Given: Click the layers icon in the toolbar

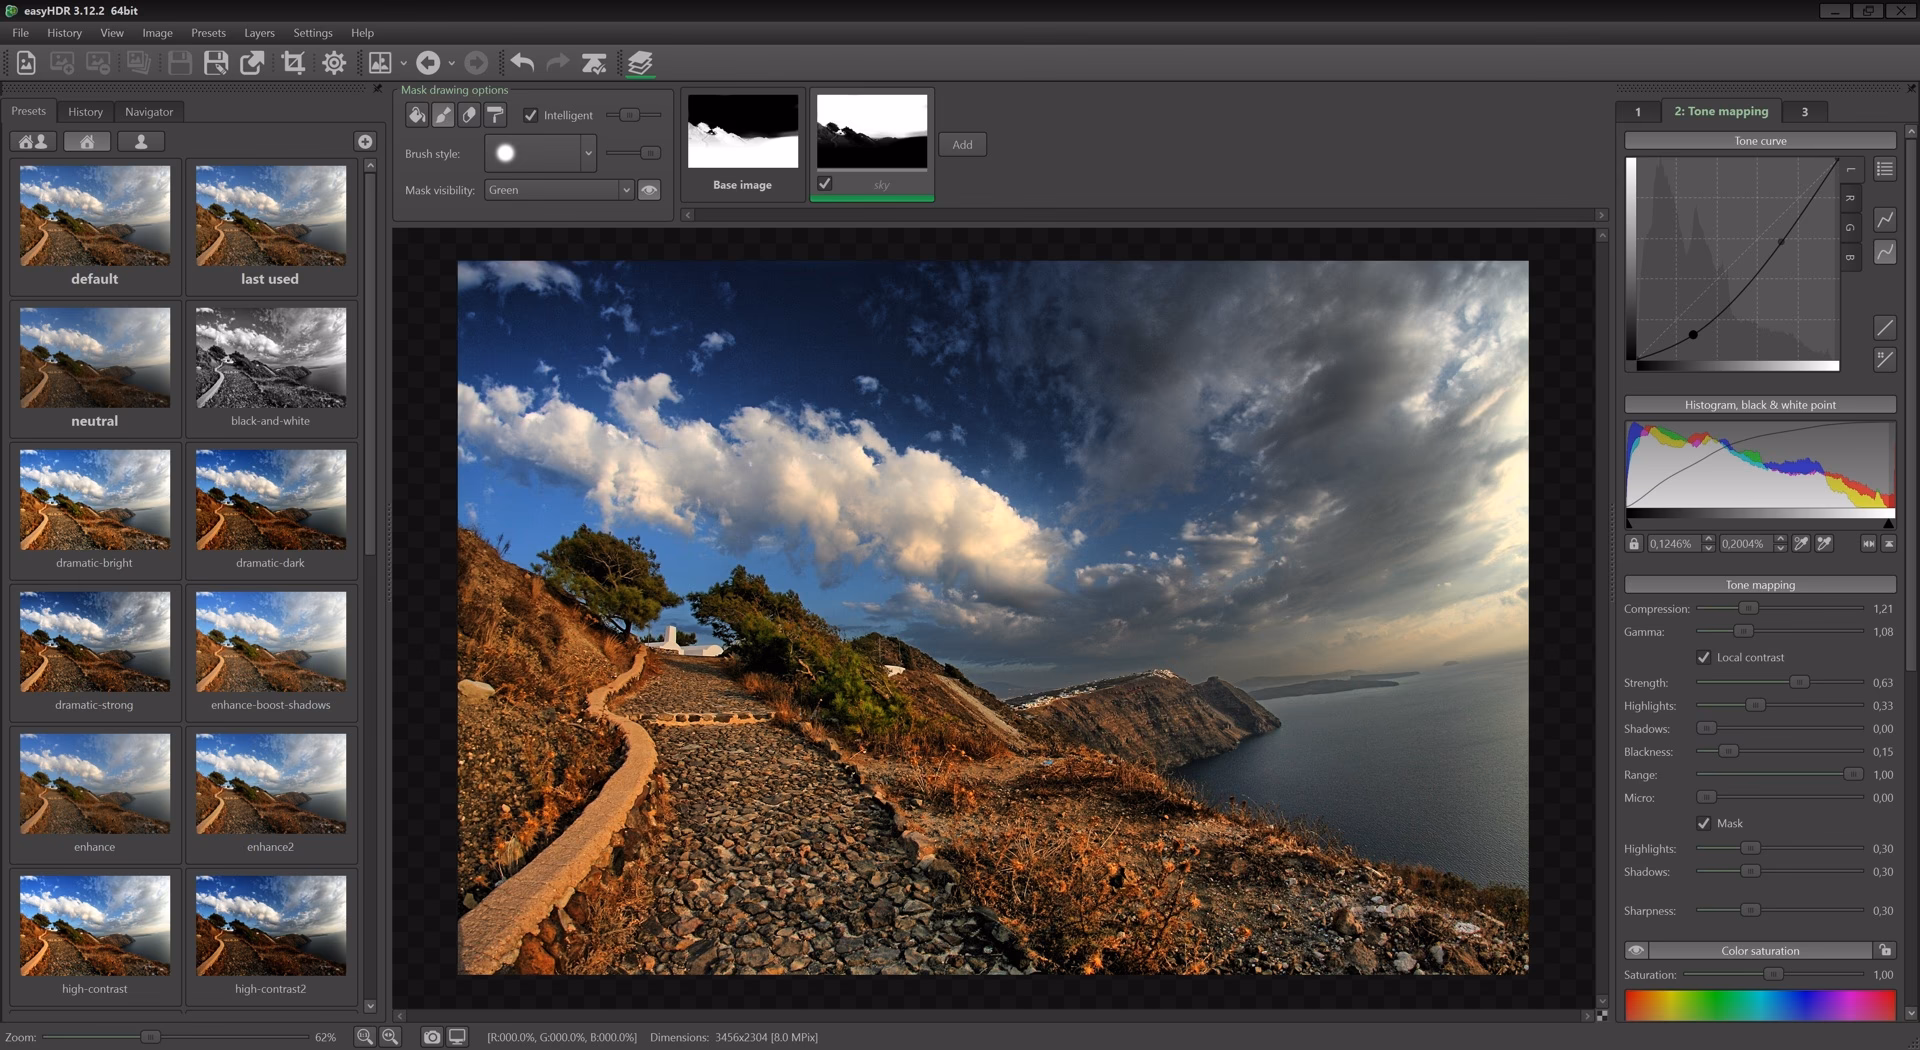Looking at the screenshot, I should [x=640, y=62].
